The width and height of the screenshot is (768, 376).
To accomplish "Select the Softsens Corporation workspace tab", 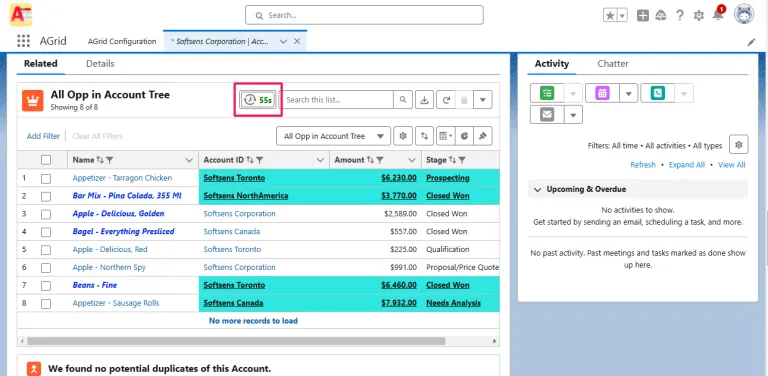I will [x=222, y=42].
